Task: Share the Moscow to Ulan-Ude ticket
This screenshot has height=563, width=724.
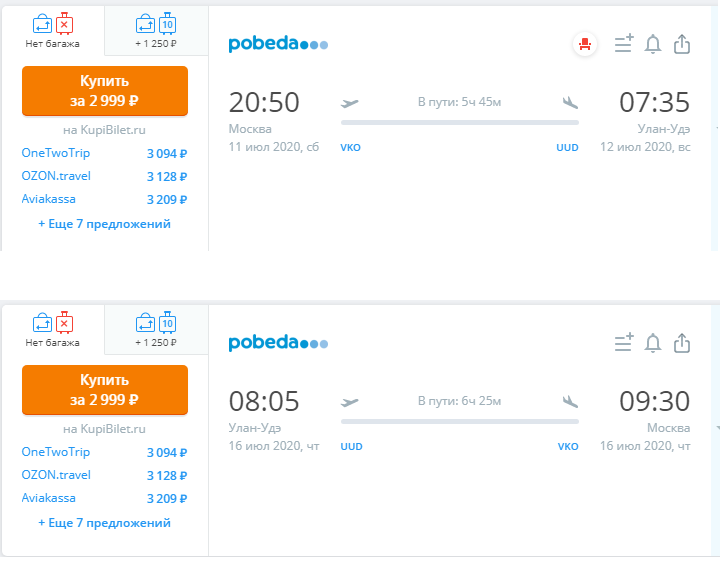Action: [x=682, y=44]
